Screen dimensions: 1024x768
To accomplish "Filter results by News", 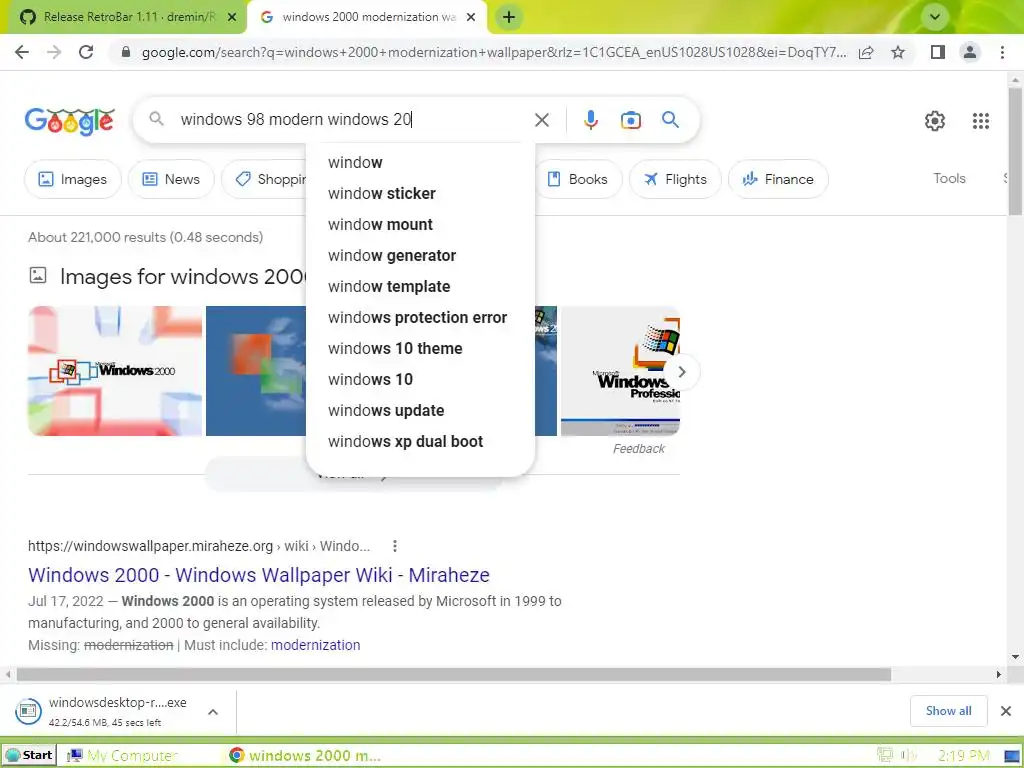I will [x=171, y=179].
